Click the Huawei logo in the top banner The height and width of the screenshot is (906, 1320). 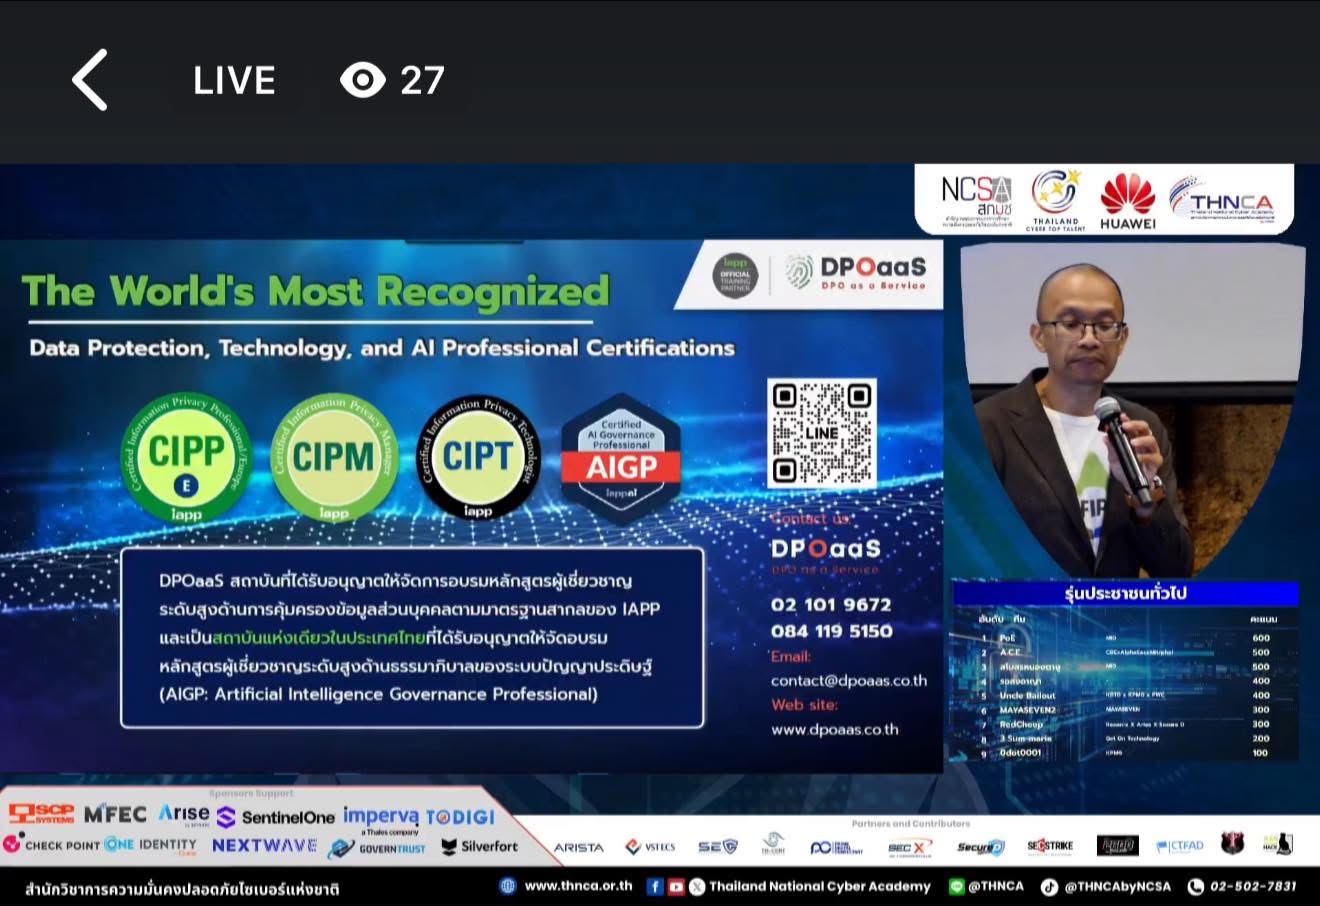pyautogui.click(x=1128, y=201)
